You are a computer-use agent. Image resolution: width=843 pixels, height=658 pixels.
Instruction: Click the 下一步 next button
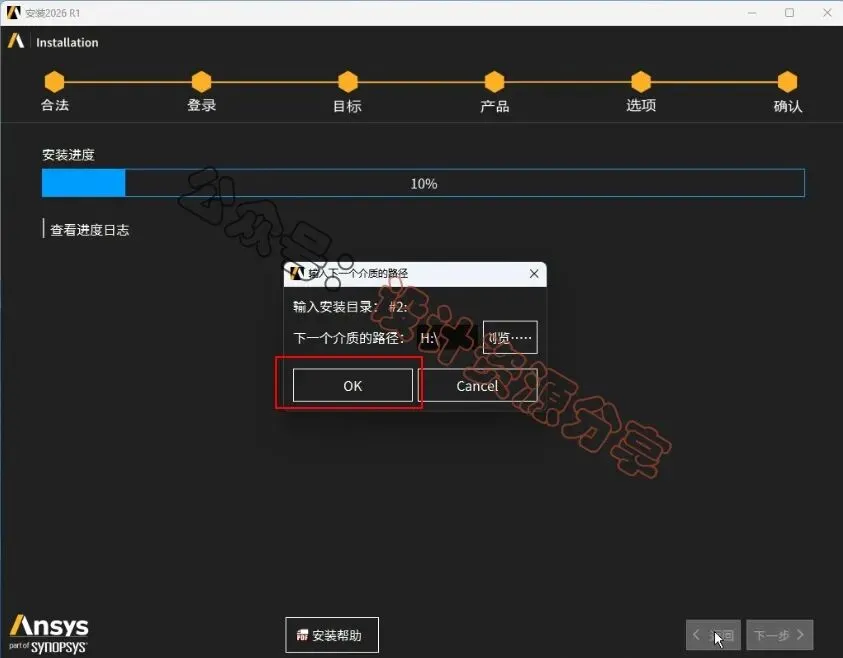coord(780,635)
